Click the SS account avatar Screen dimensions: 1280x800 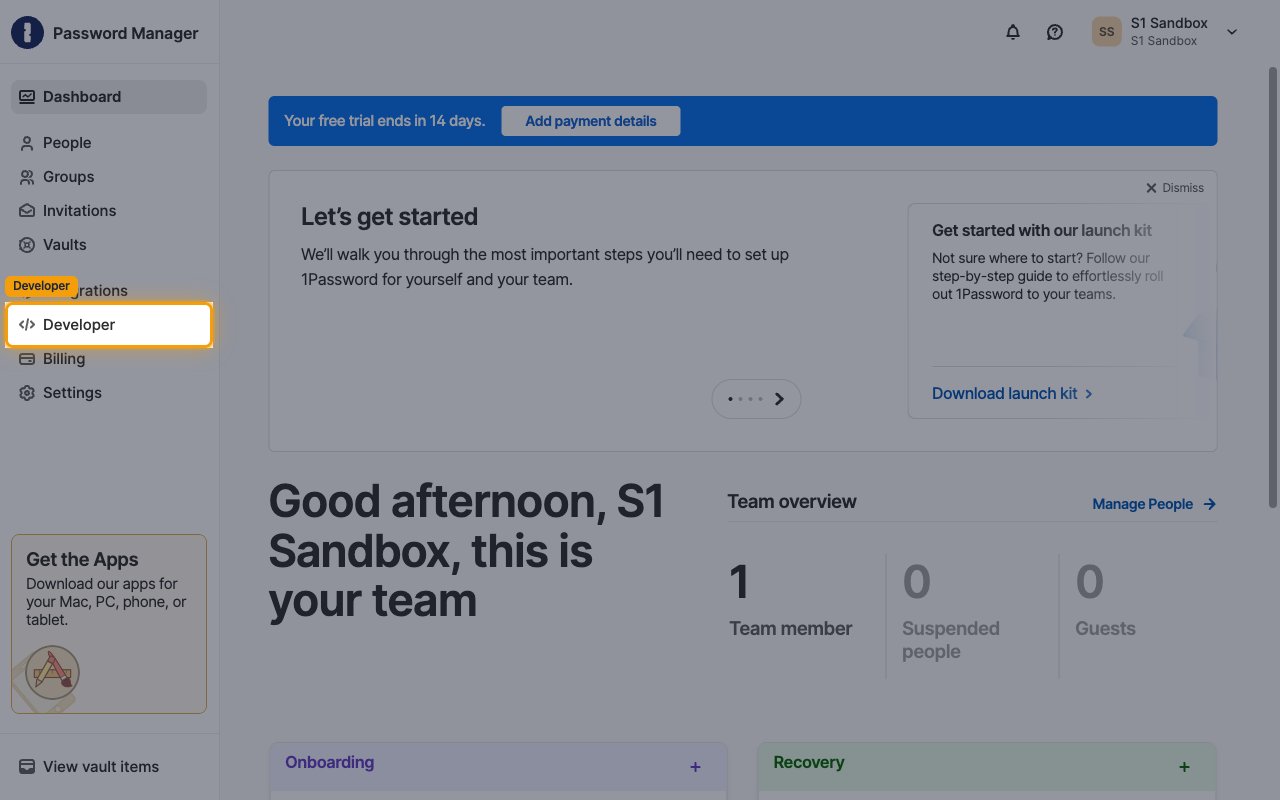(1106, 32)
